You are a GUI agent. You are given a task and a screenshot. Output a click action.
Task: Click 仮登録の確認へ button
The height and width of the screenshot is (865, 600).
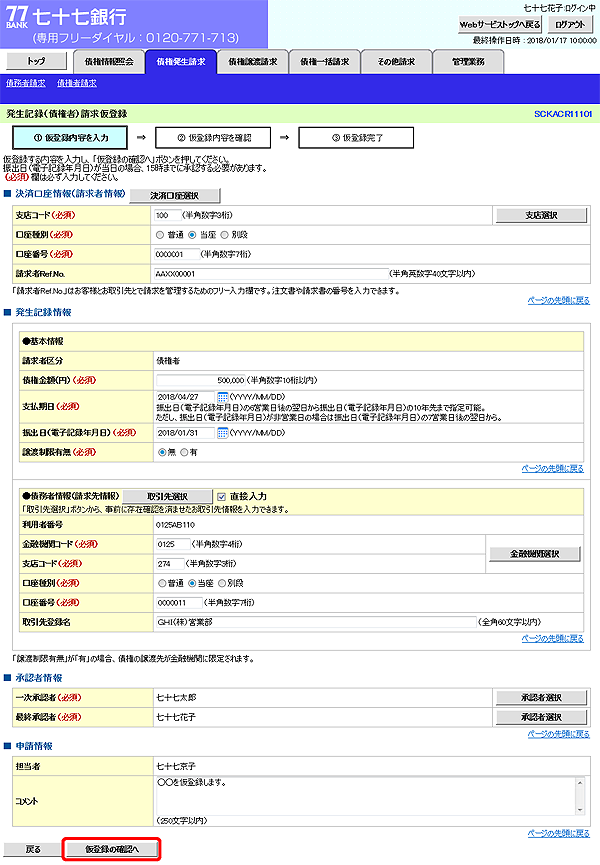[112, 850]
